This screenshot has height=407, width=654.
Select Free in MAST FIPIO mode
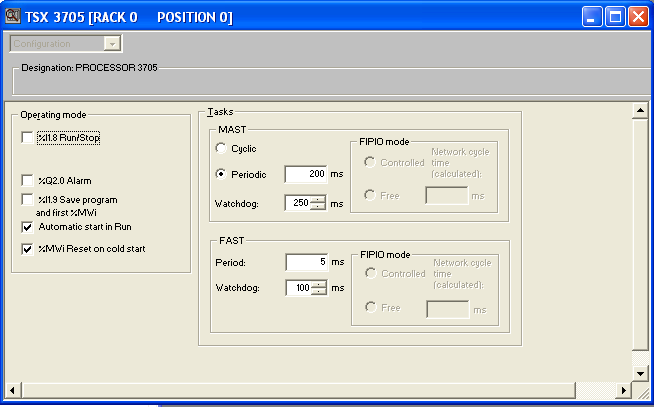coord(370,195)
